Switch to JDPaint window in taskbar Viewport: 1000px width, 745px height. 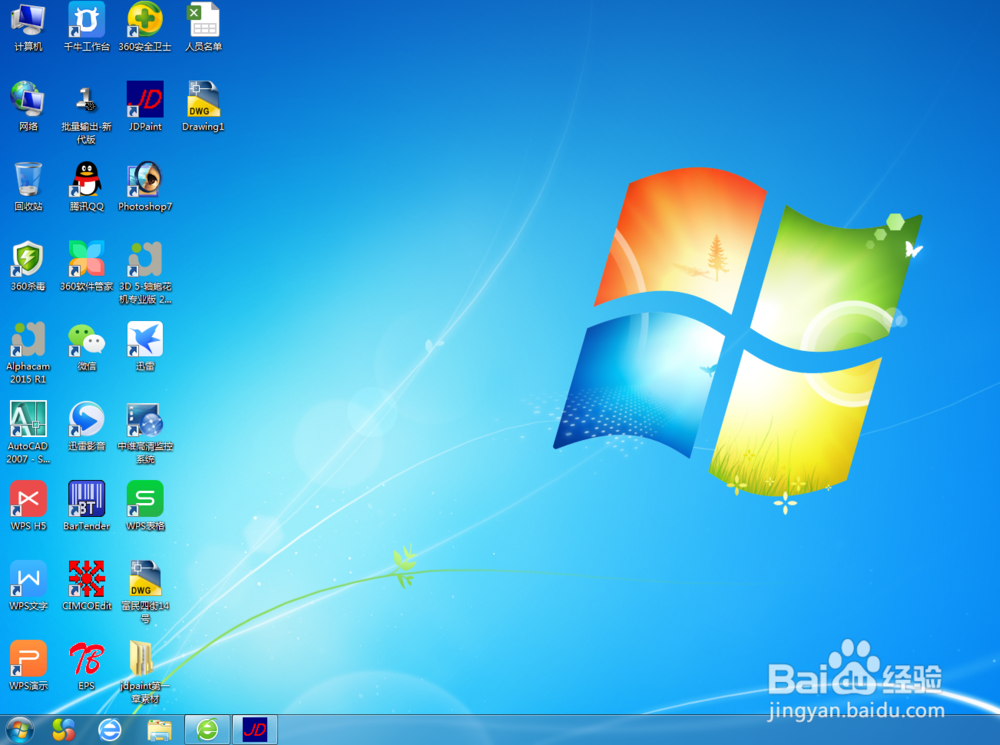click(255, 729)
